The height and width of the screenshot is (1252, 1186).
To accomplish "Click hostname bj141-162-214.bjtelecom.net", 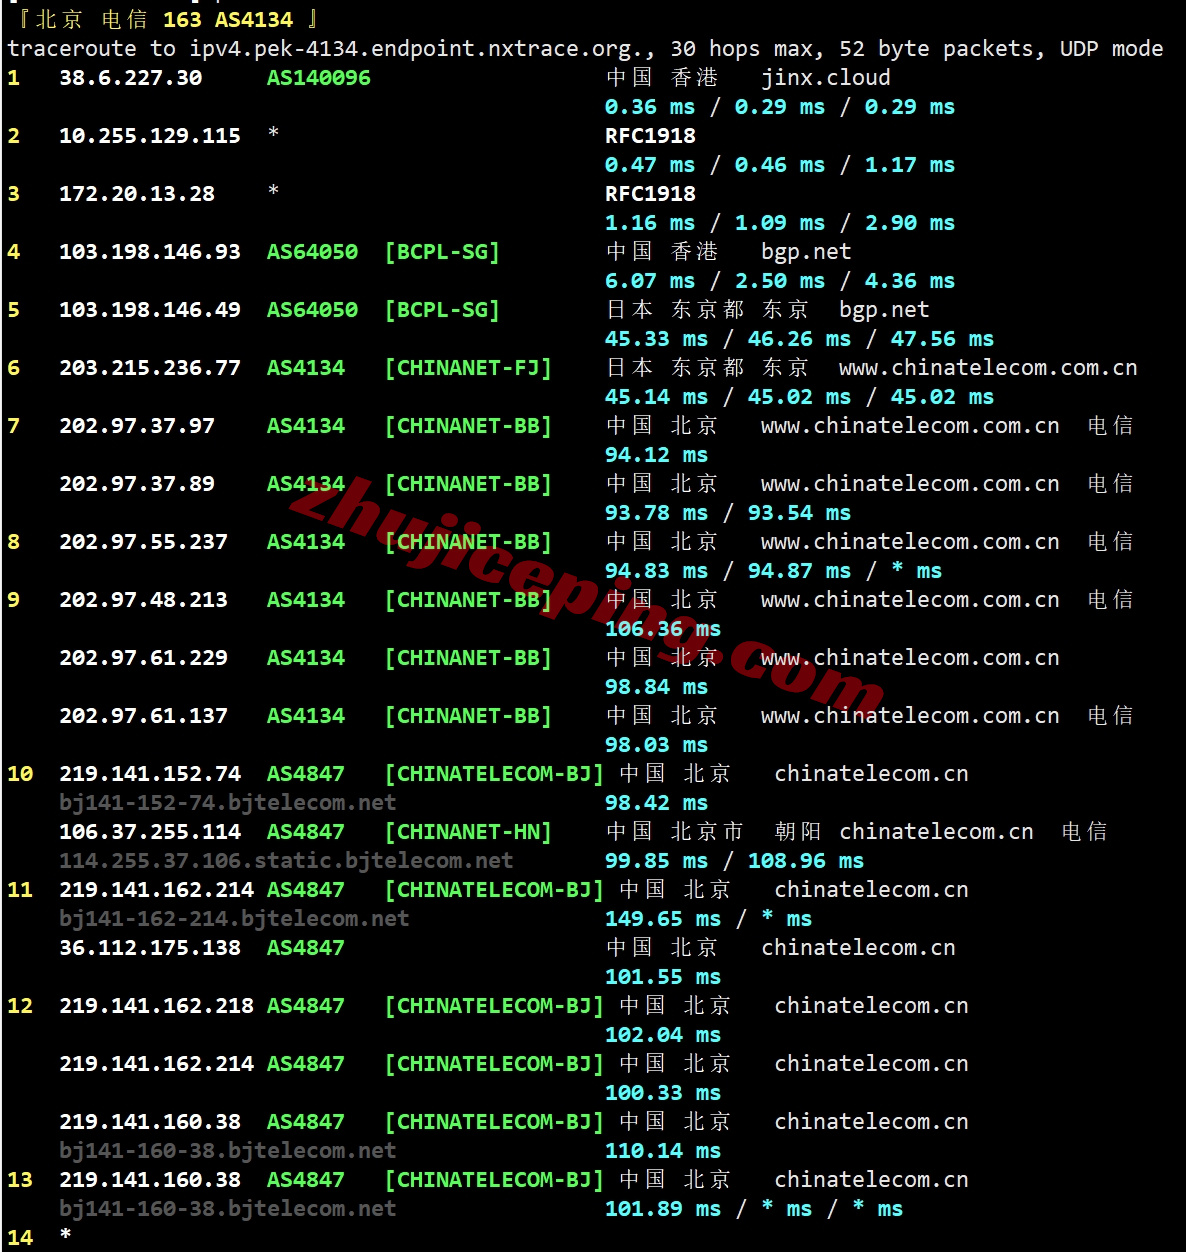I will [x=234, y=919].
